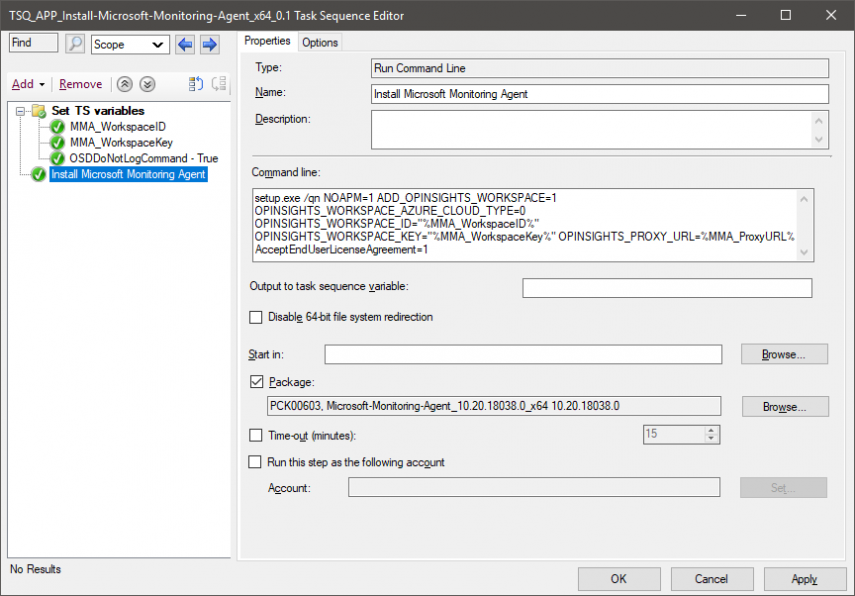Viewport: 855px width, 596px height.
Task: Click the Output to task sequence variable field
Action: 666,288
